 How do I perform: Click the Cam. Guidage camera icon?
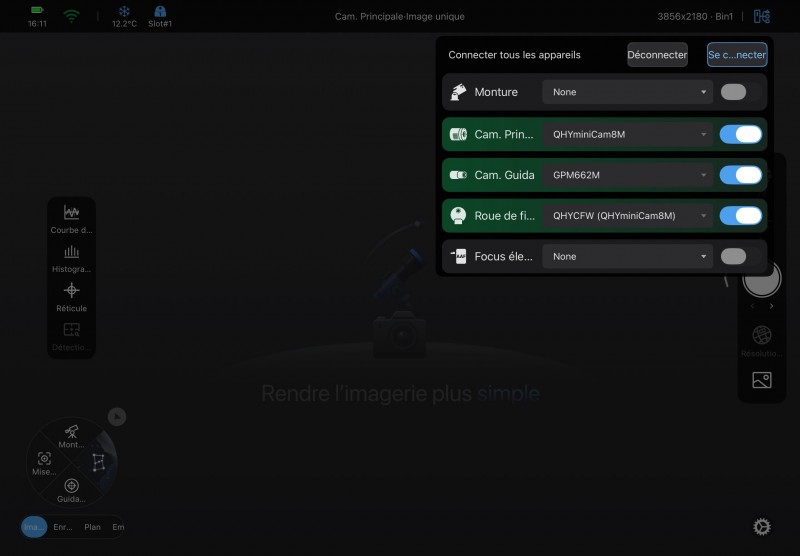tap(458, 175)
